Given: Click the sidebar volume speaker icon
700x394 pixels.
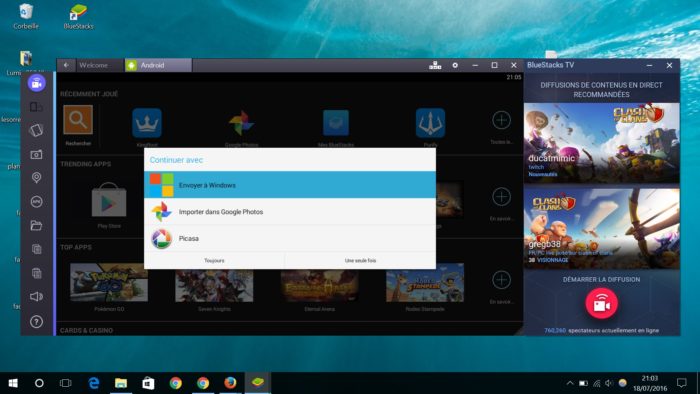Looking at the screenshot, I should (x=36, y=297).
